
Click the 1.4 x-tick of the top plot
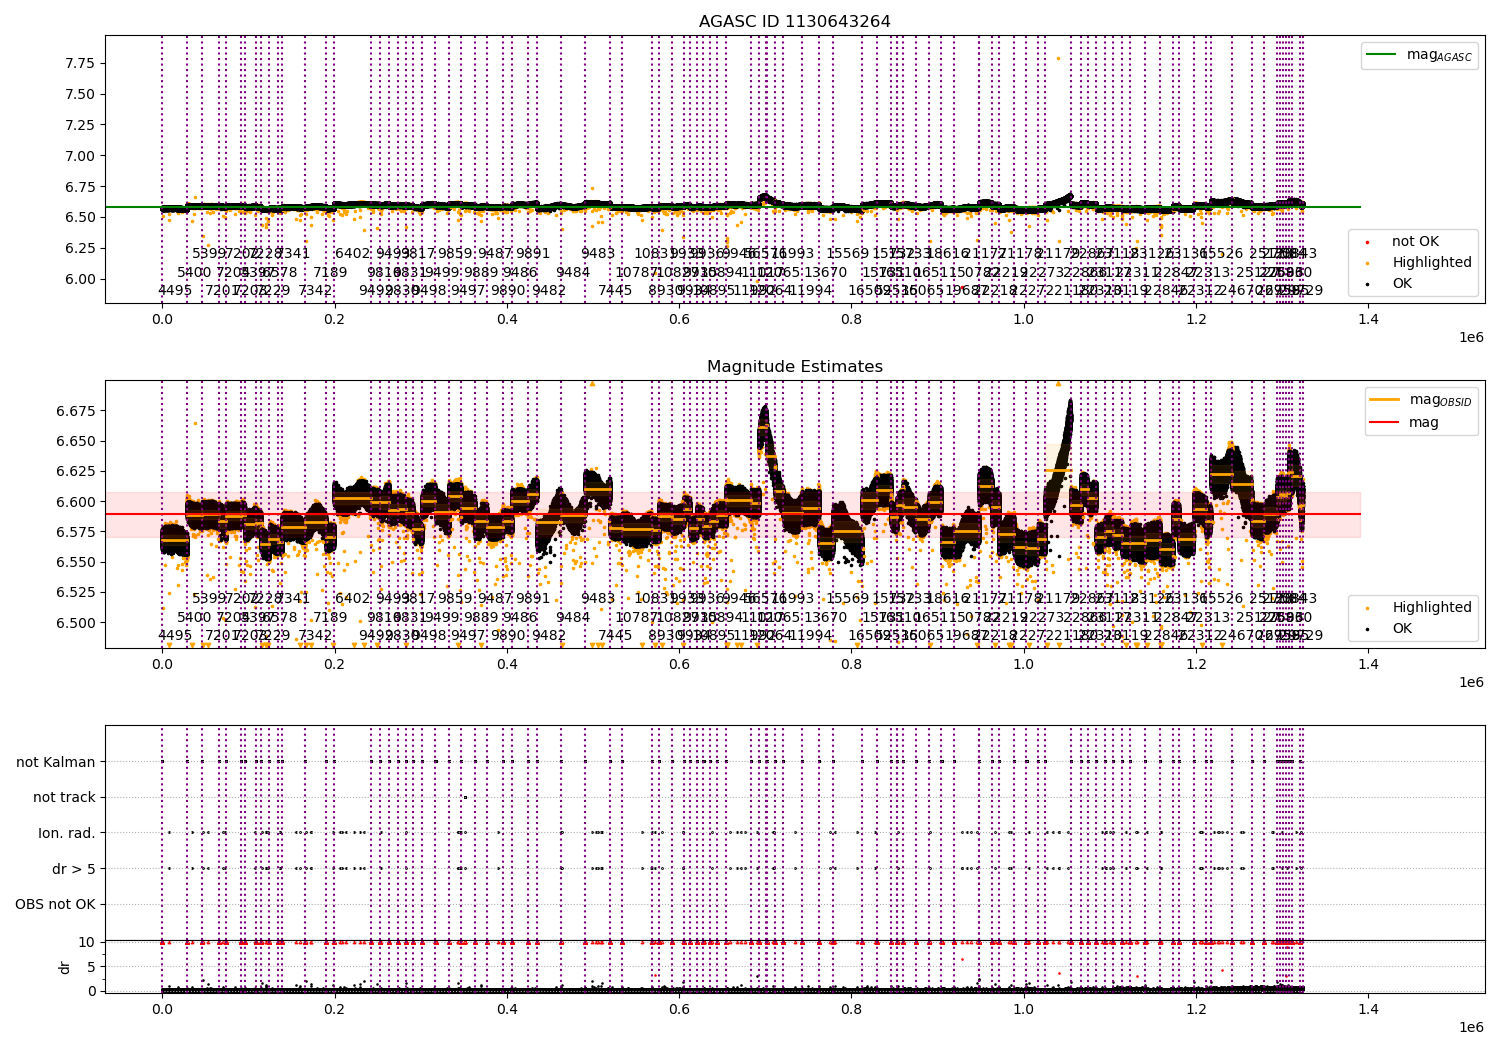pyautogui.click(x=1368, y=319)
